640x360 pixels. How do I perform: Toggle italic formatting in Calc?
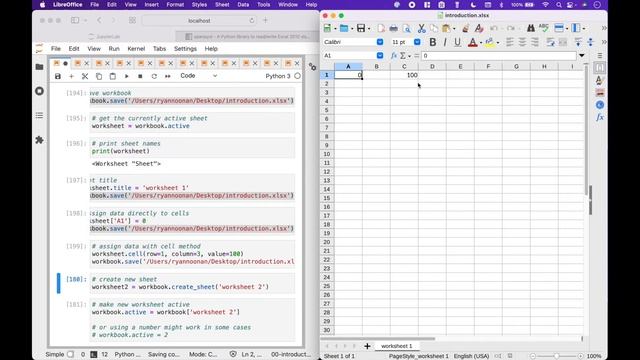coord(445,42)
